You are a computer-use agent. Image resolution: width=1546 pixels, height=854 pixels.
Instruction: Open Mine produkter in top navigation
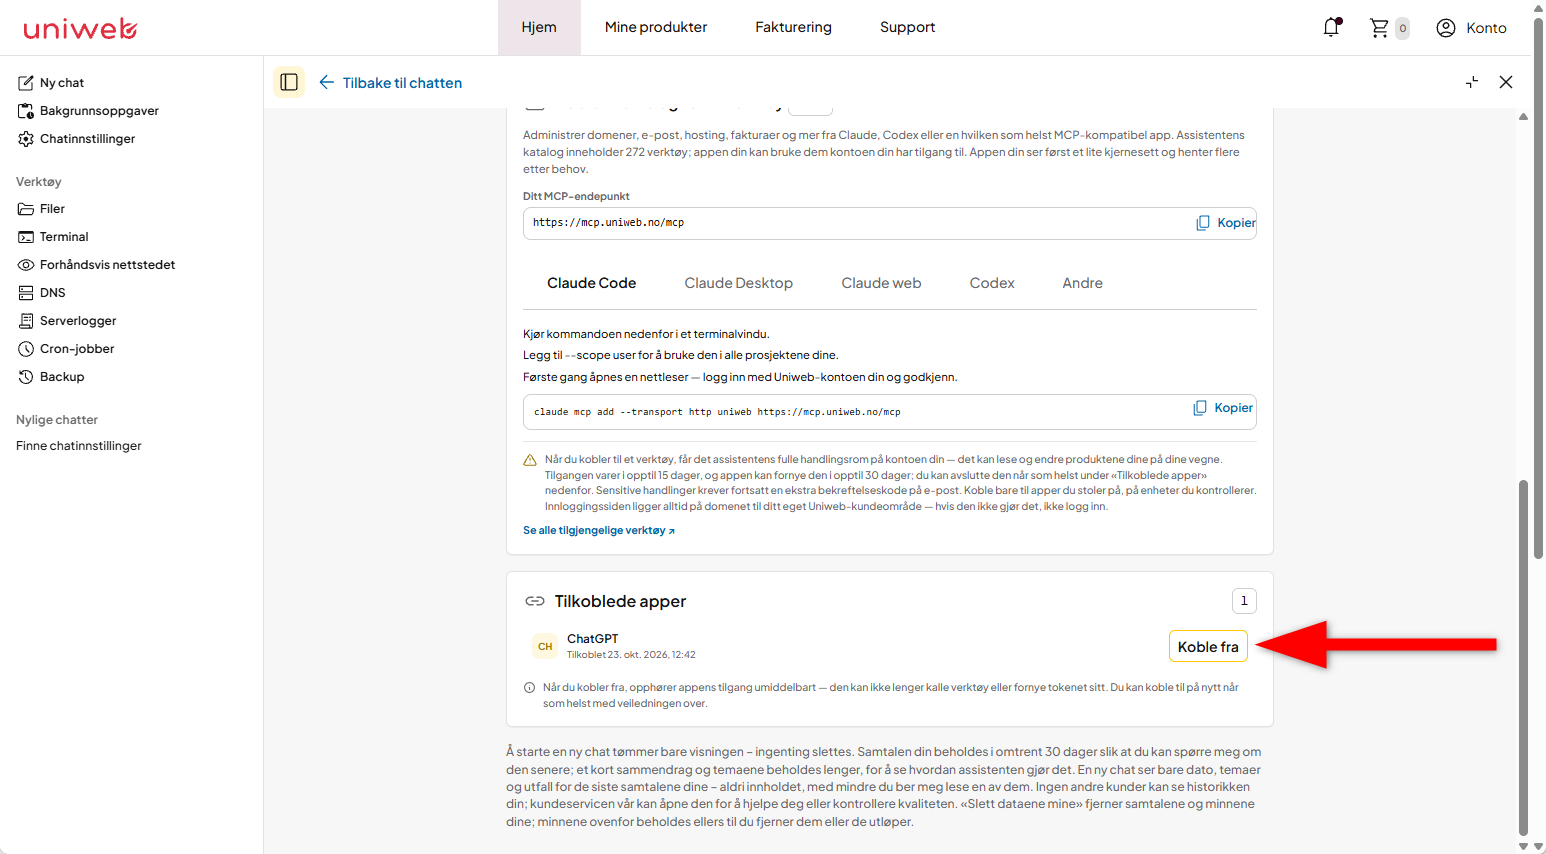[x=656, y=27]
